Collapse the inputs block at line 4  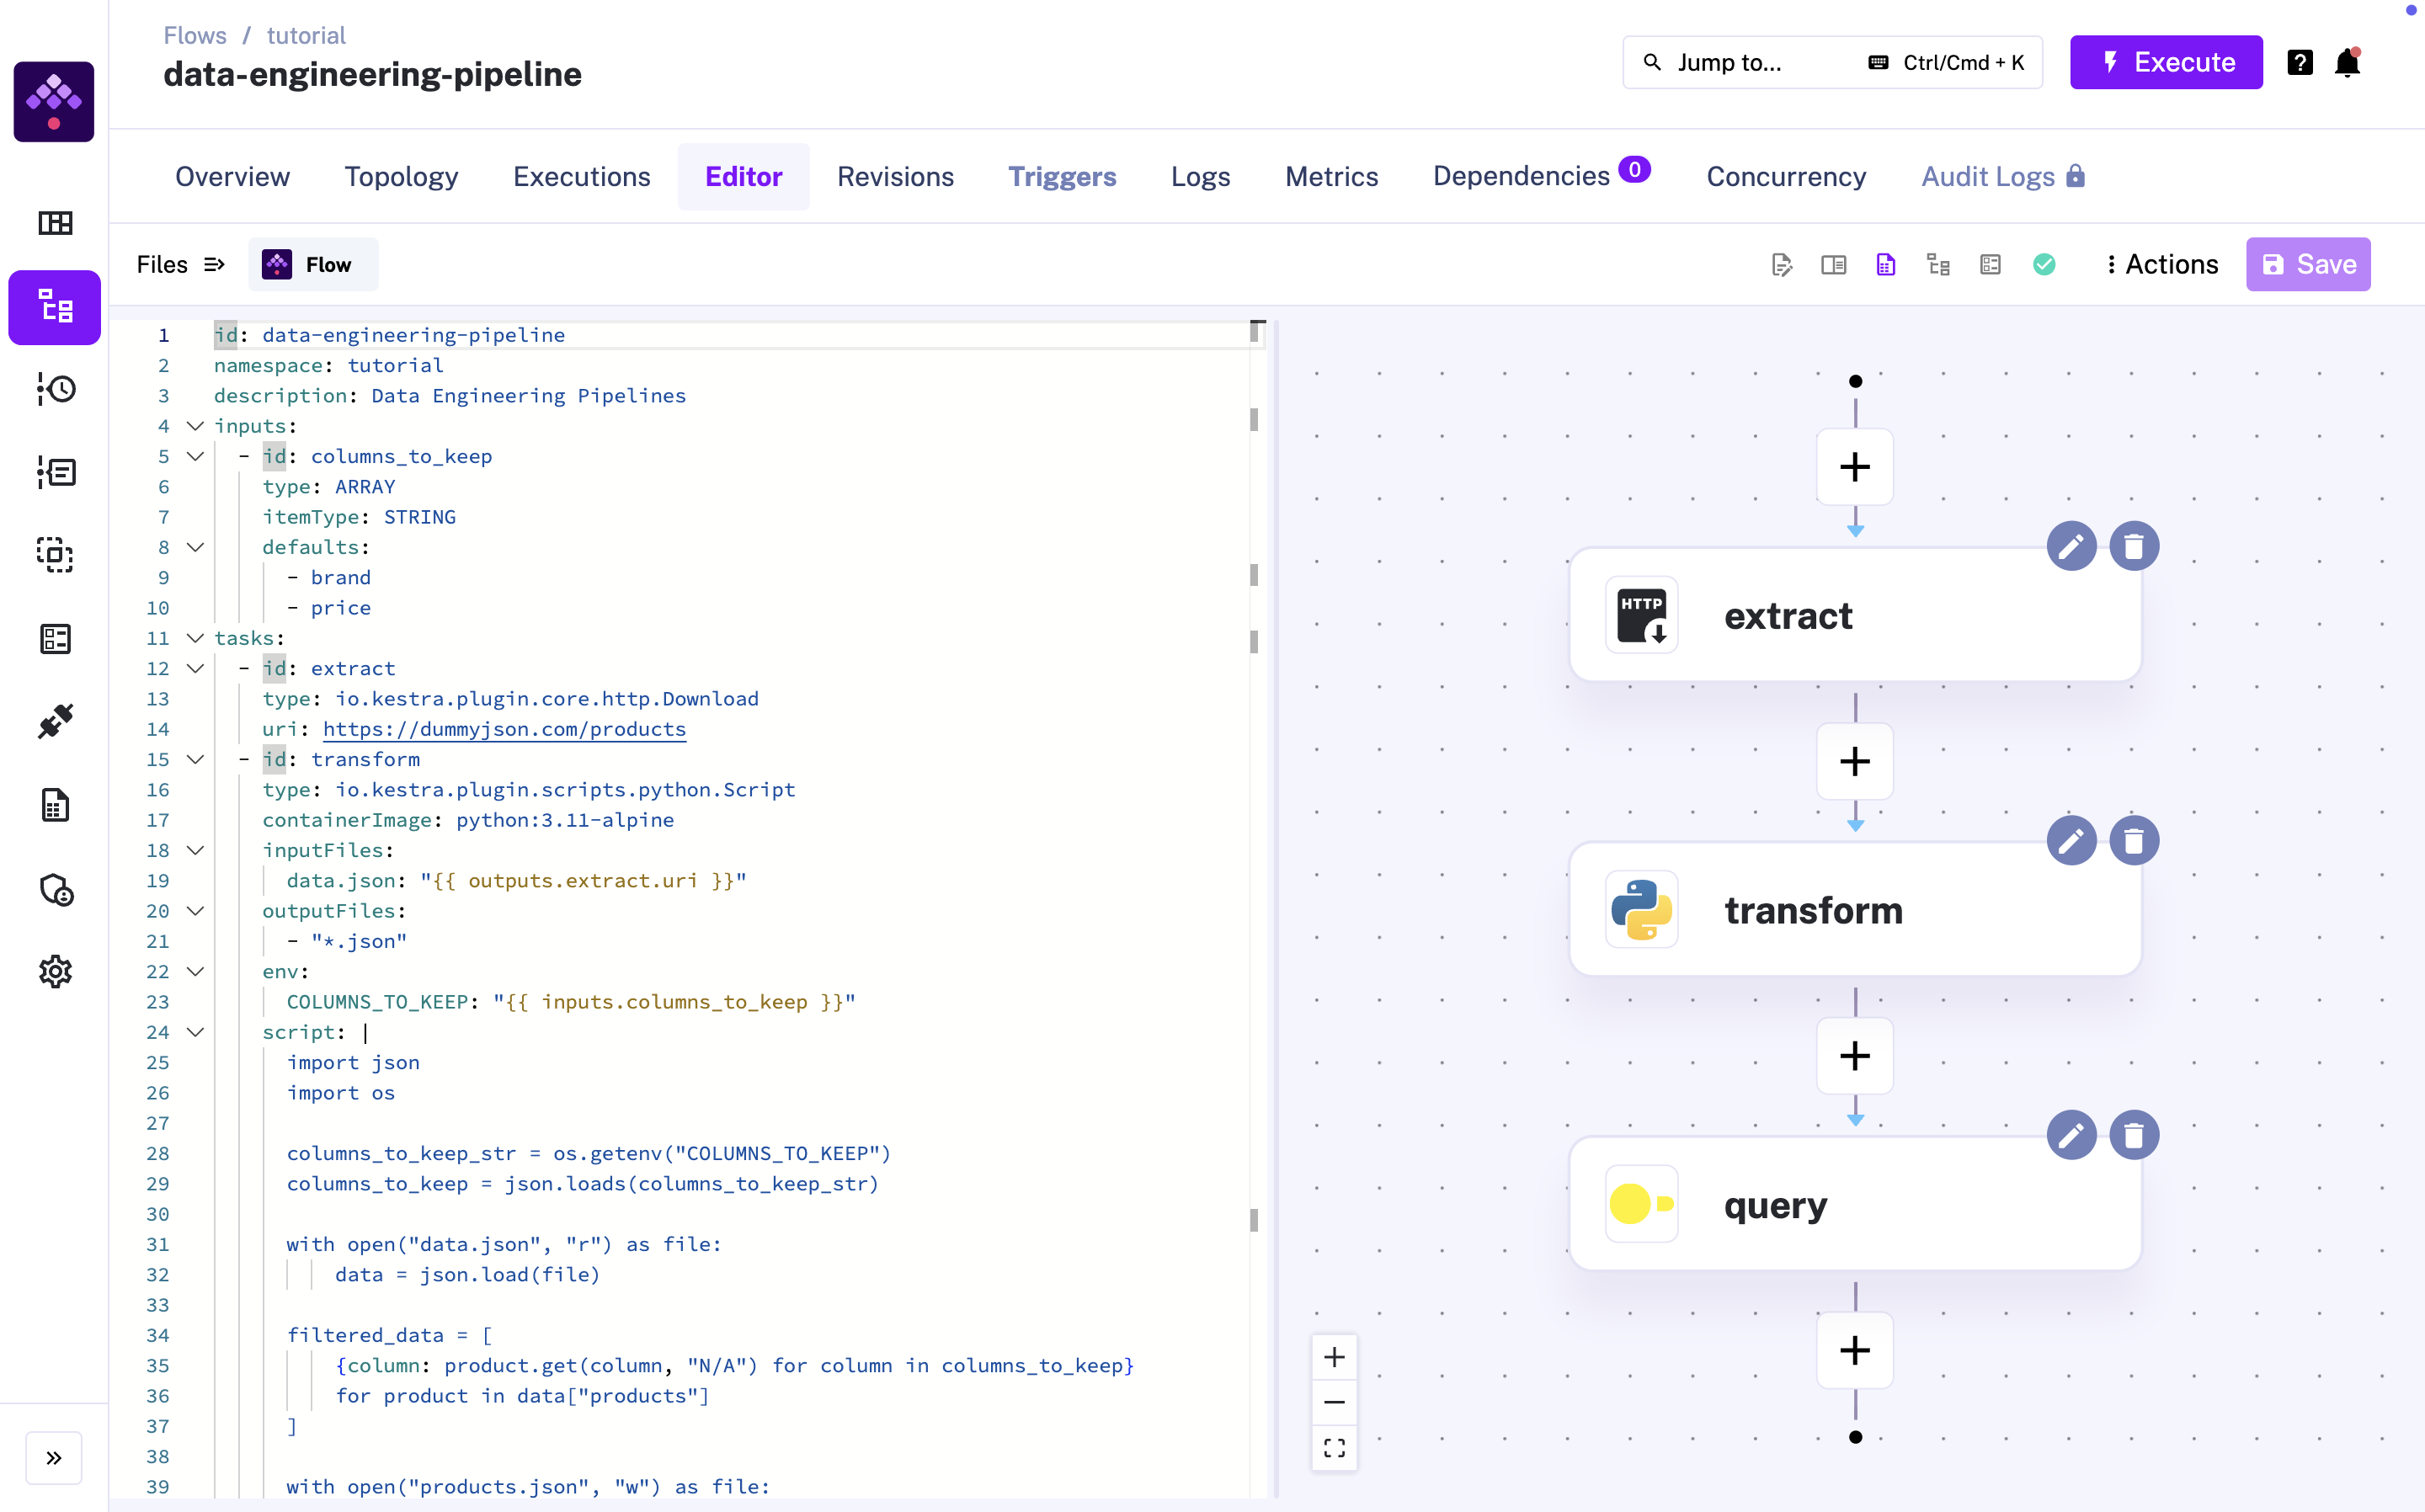[x=195, y=426]
